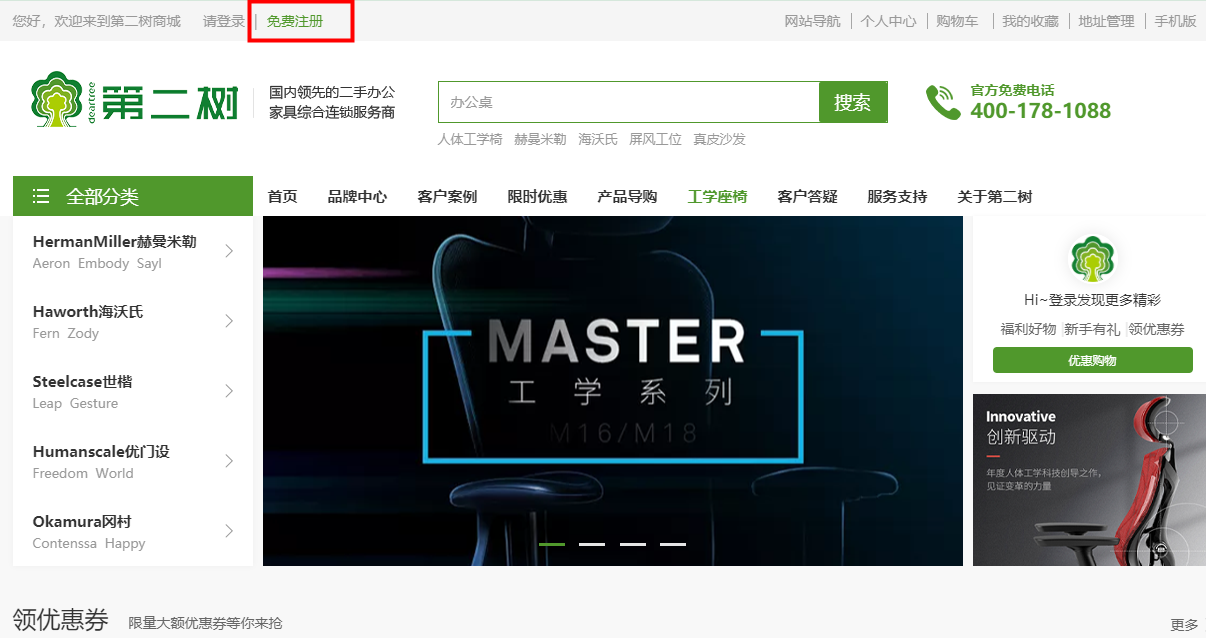Viewport: 1206px width, 638px height.
Task: Open the Freedom sub-category link
Action: point(60,474)
